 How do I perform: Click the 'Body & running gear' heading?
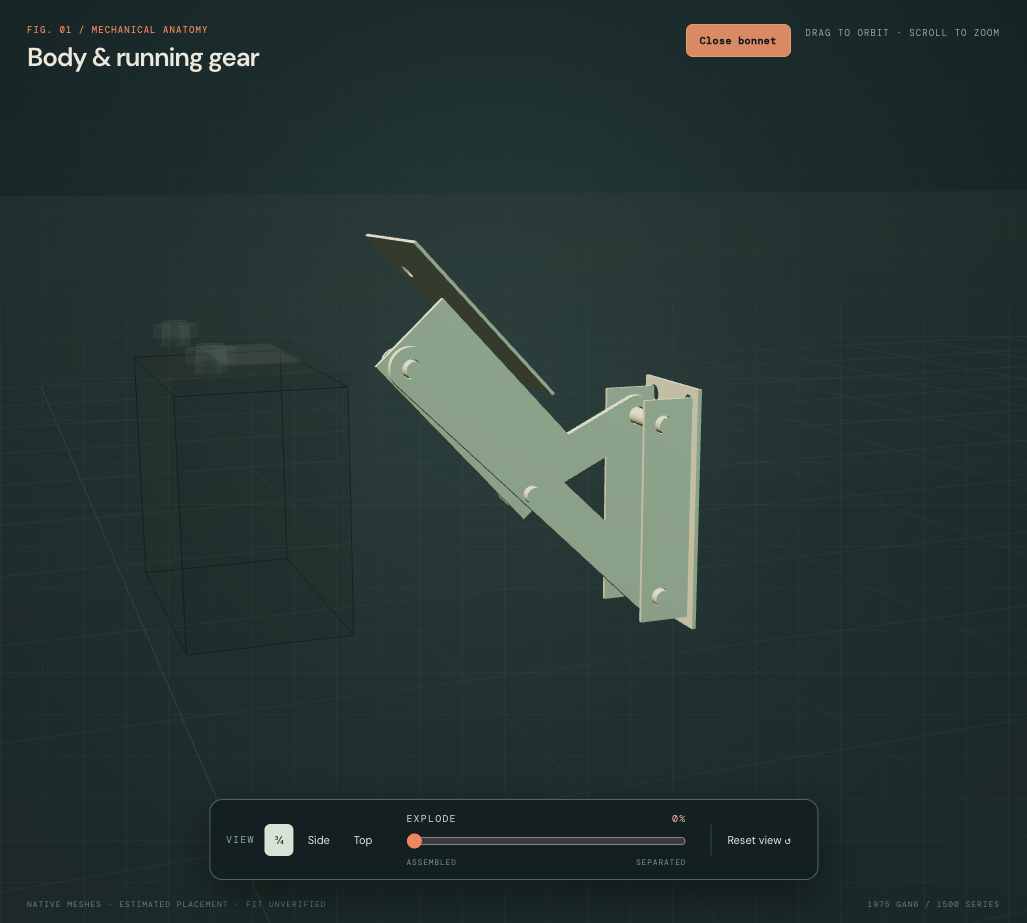143,58
